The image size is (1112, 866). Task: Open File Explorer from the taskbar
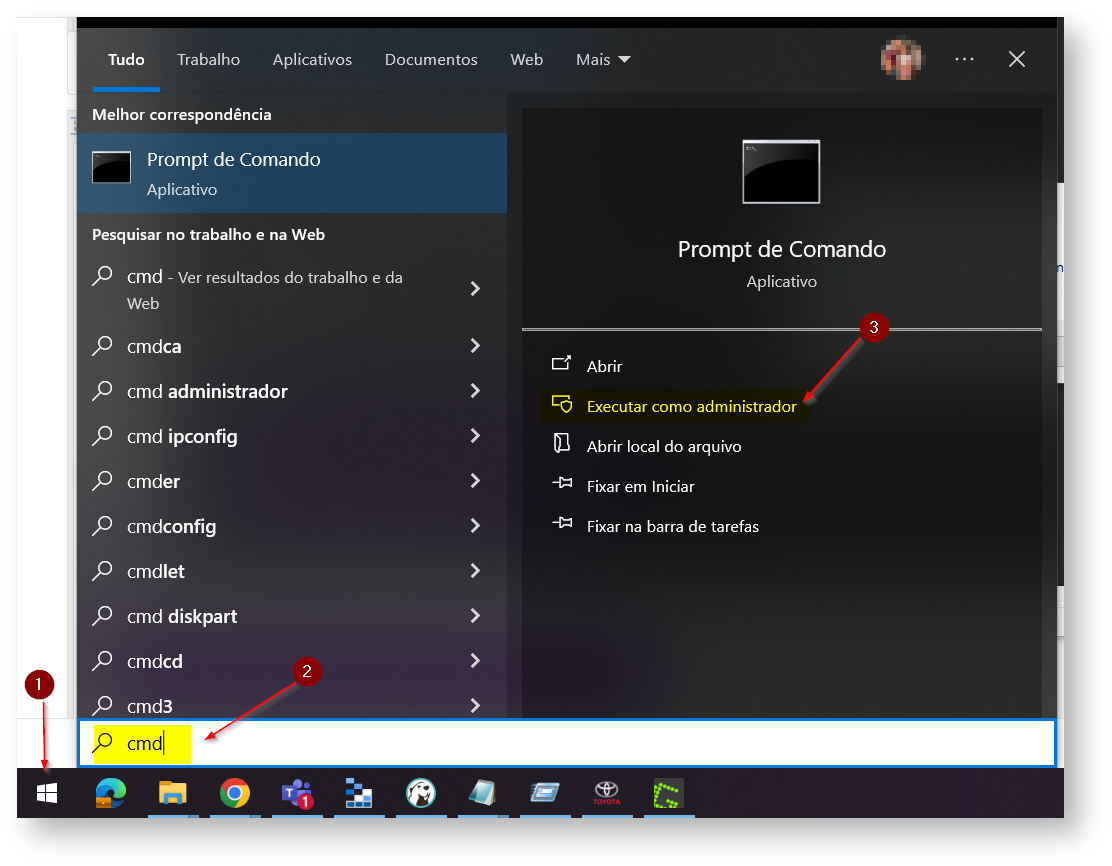pos(172,793)
